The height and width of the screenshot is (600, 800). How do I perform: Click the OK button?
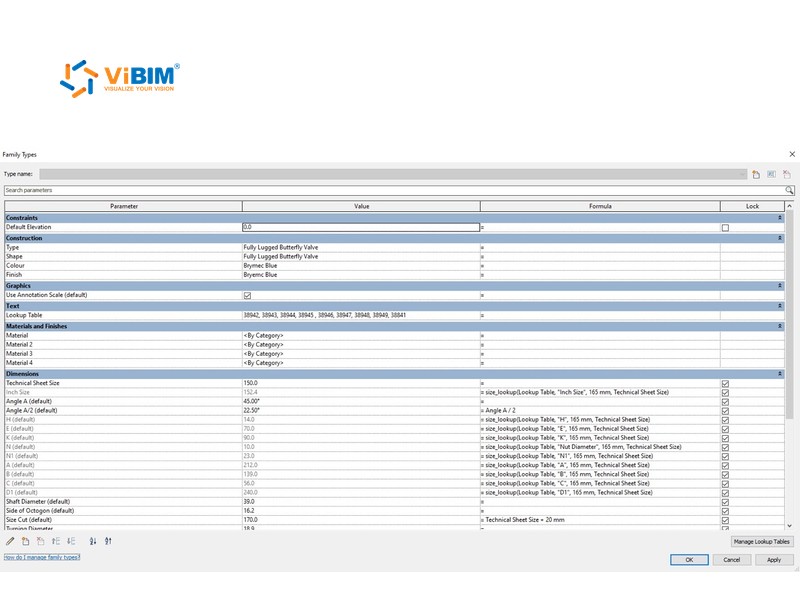689,560
